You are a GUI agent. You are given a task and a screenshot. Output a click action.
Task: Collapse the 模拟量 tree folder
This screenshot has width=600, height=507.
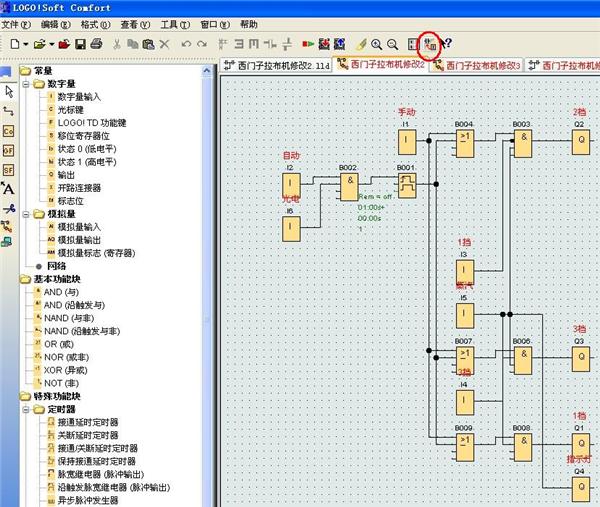pyautogui.click(x=26, y=214)
